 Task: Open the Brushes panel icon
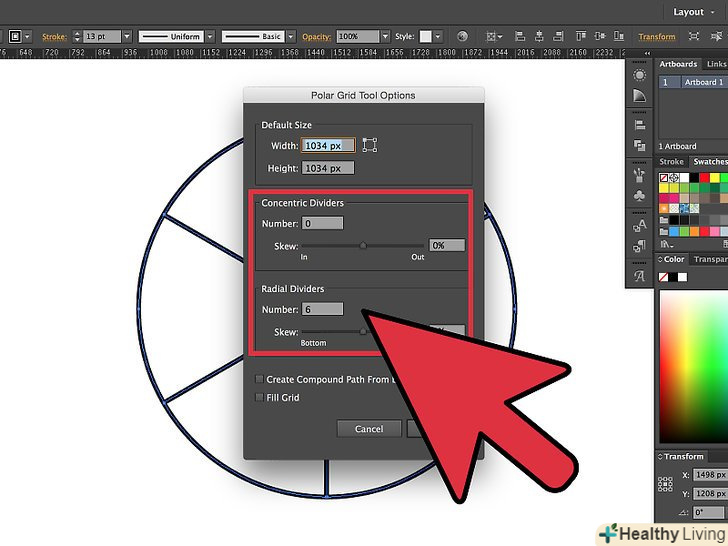point(639,171)
